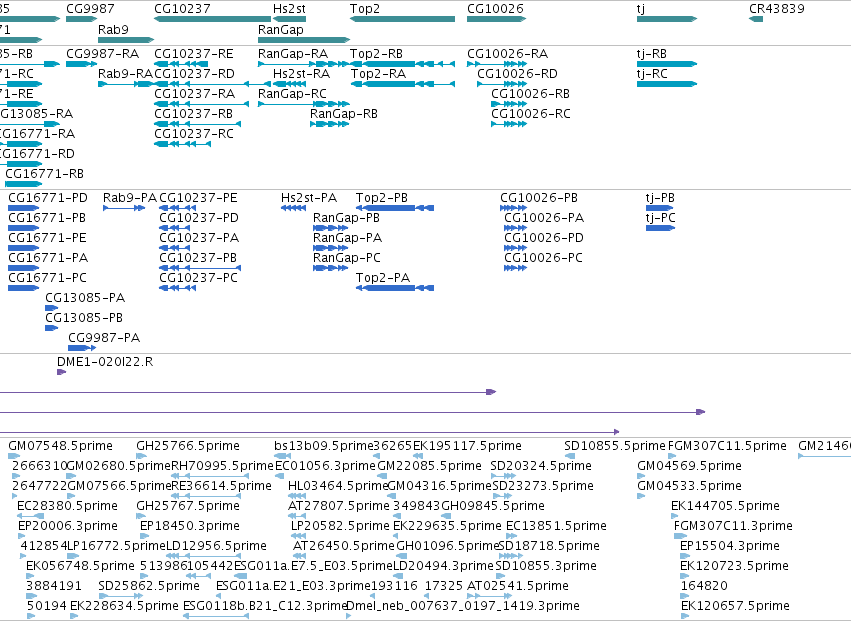Click the tj gene label
The height and width of the screenshot is (621, 851).
click(641, 9)
